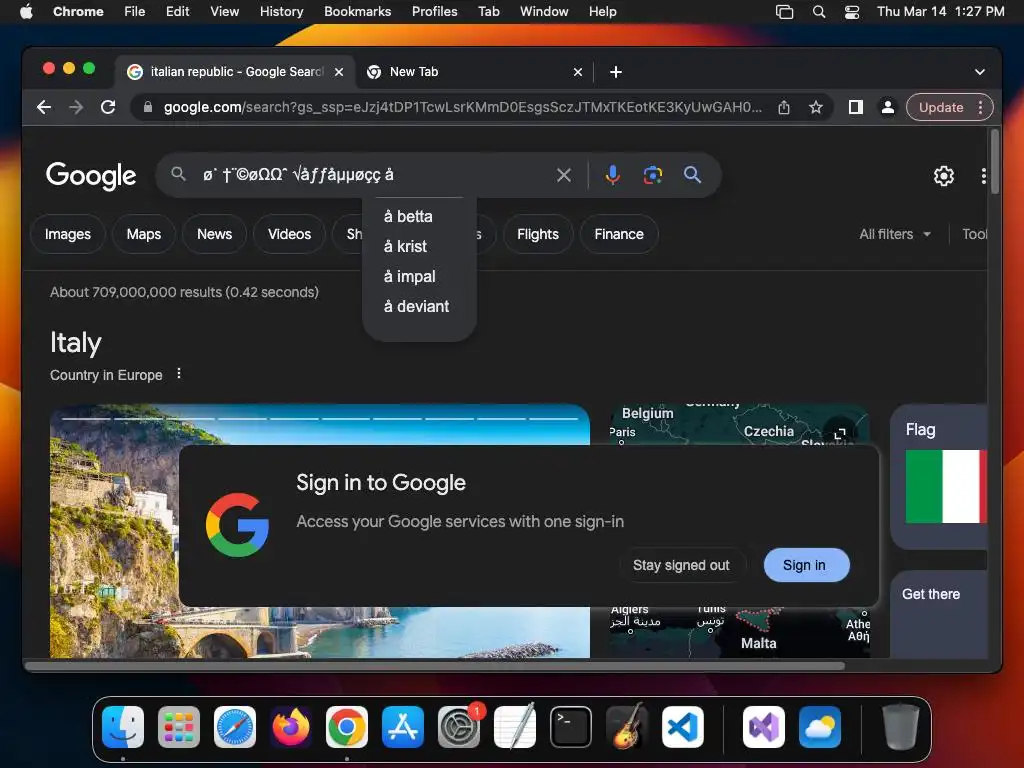Start voice search with microphone icon

(x=613, y=175)
